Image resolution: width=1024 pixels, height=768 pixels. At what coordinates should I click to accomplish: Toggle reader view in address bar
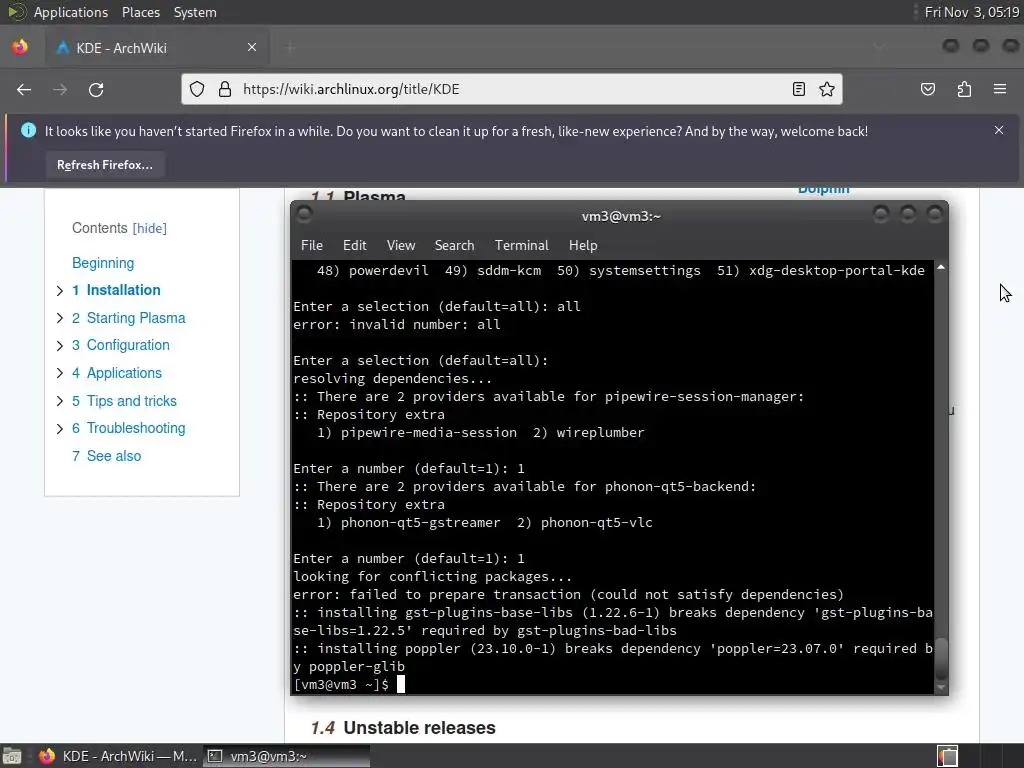pos(798,89)
